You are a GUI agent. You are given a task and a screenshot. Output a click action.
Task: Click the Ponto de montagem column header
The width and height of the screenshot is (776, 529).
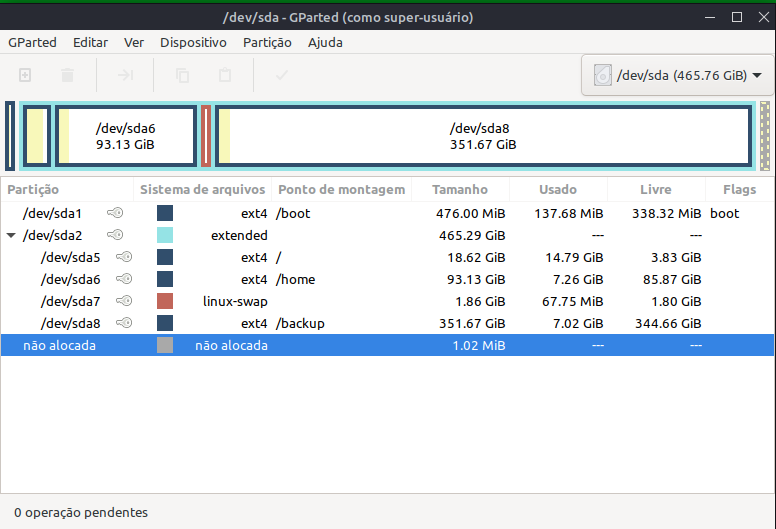[x=341, y=190]
